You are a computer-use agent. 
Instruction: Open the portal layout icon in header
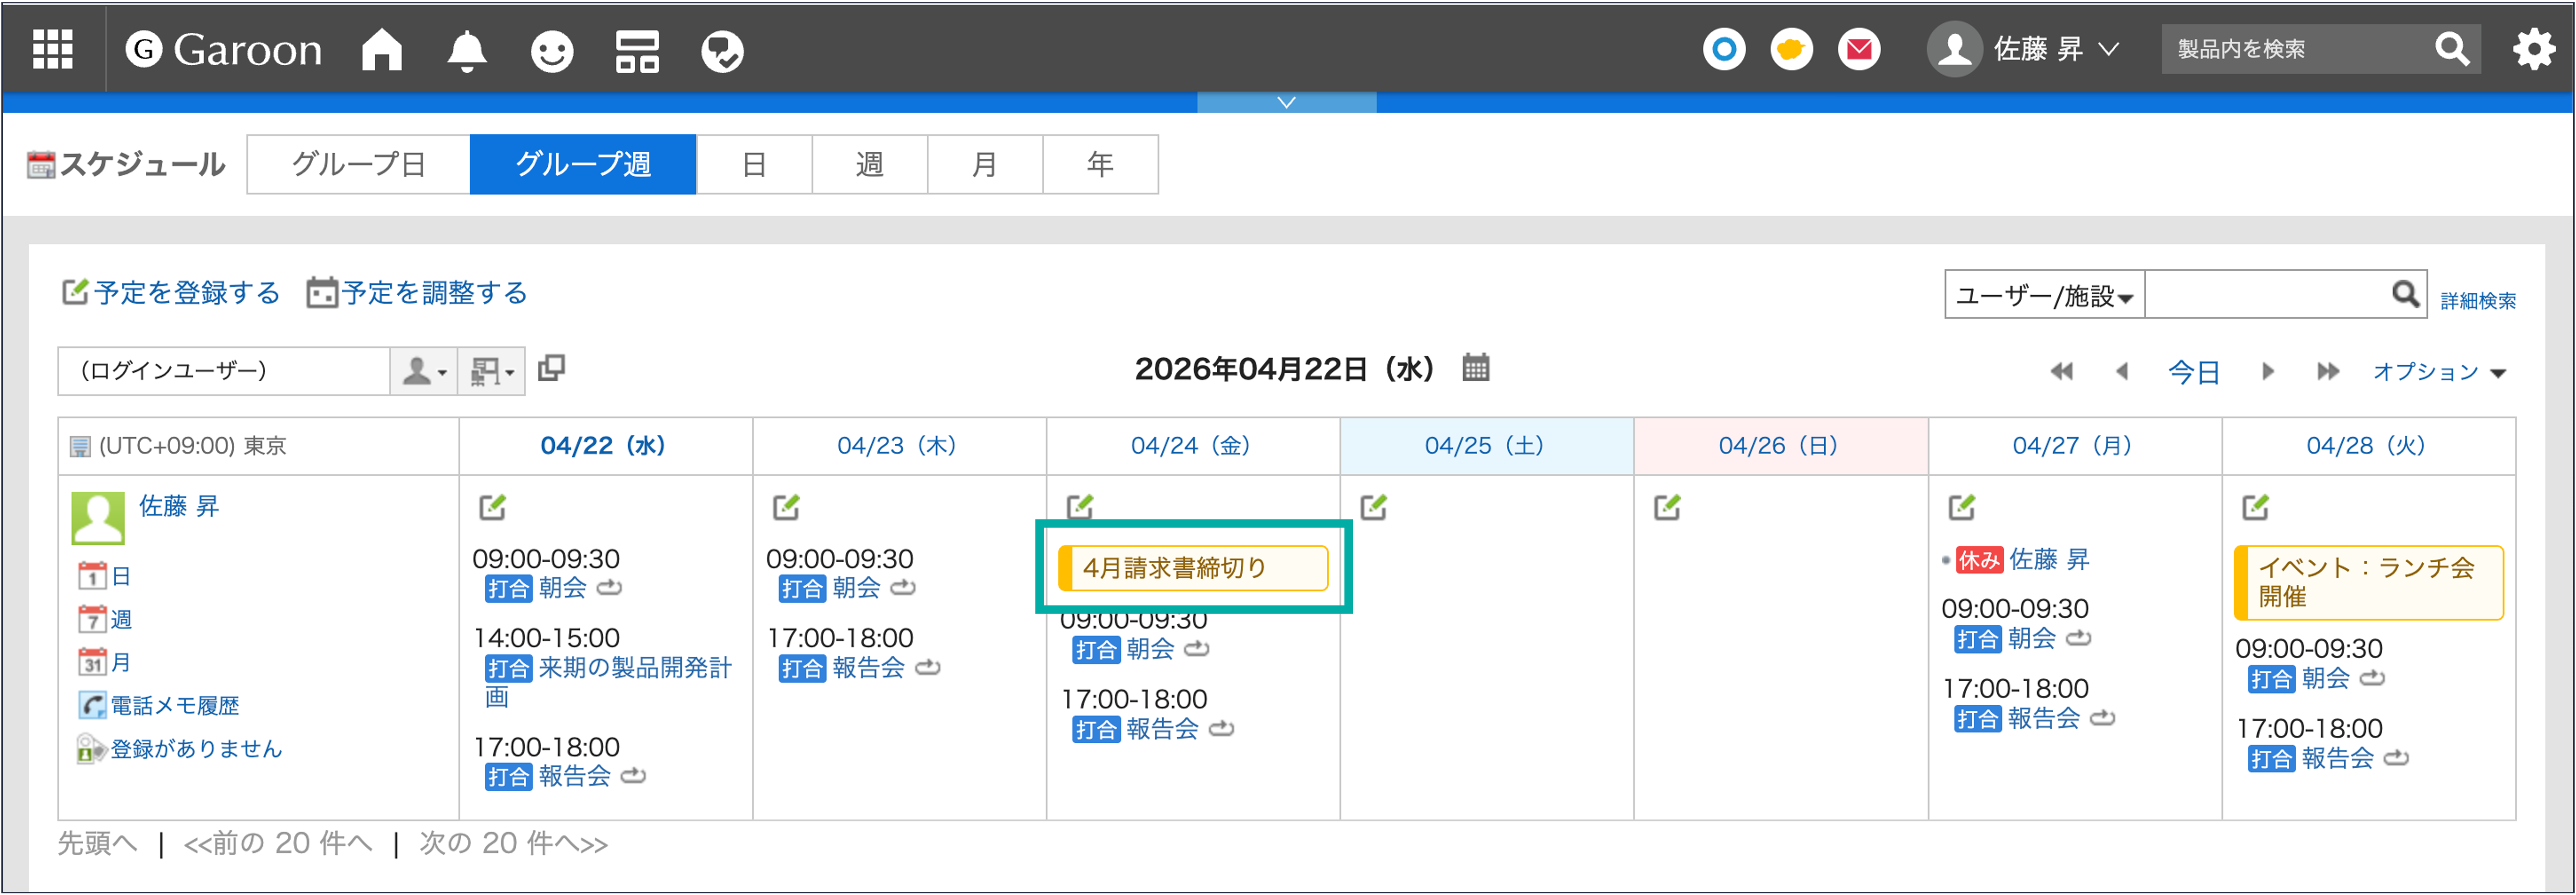[637, 51]
